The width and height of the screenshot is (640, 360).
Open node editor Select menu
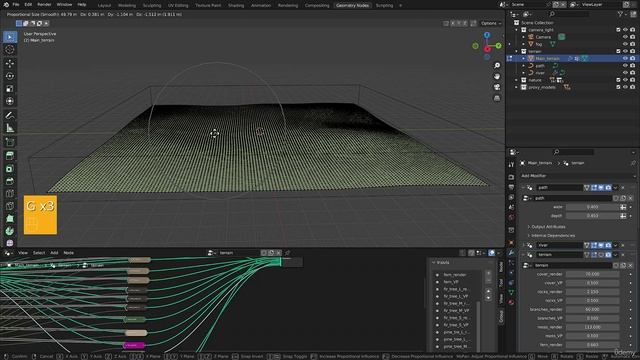pos(39,253)
